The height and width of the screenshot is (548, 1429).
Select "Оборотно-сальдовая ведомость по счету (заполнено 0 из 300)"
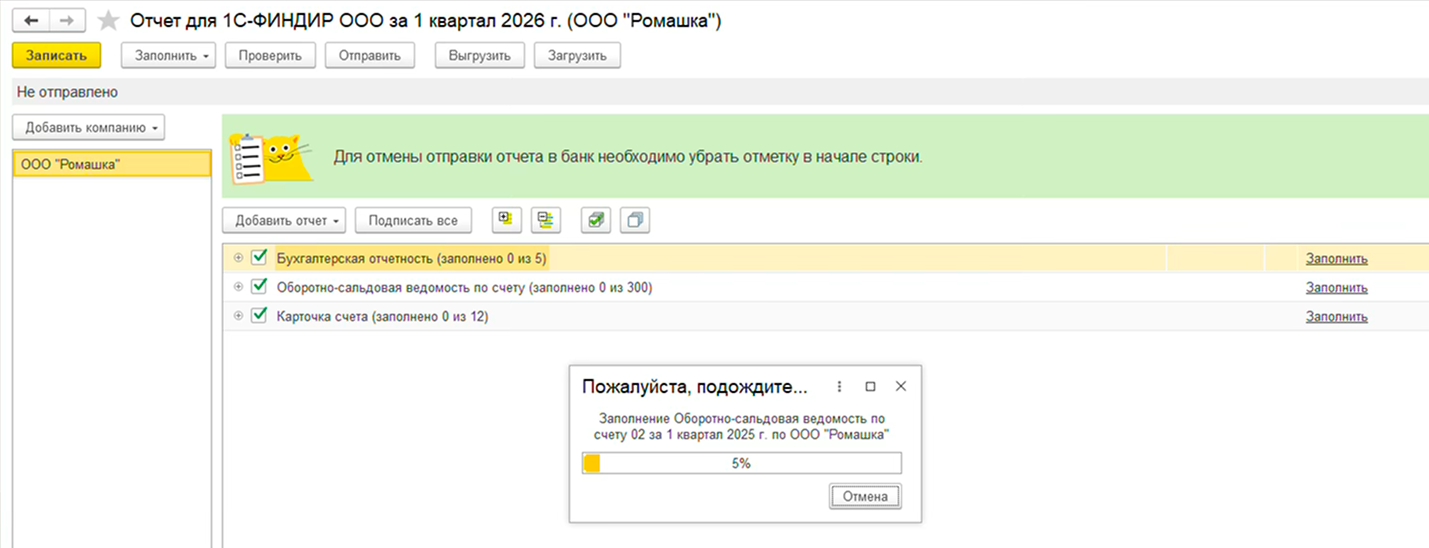click(x=465, y=288)
